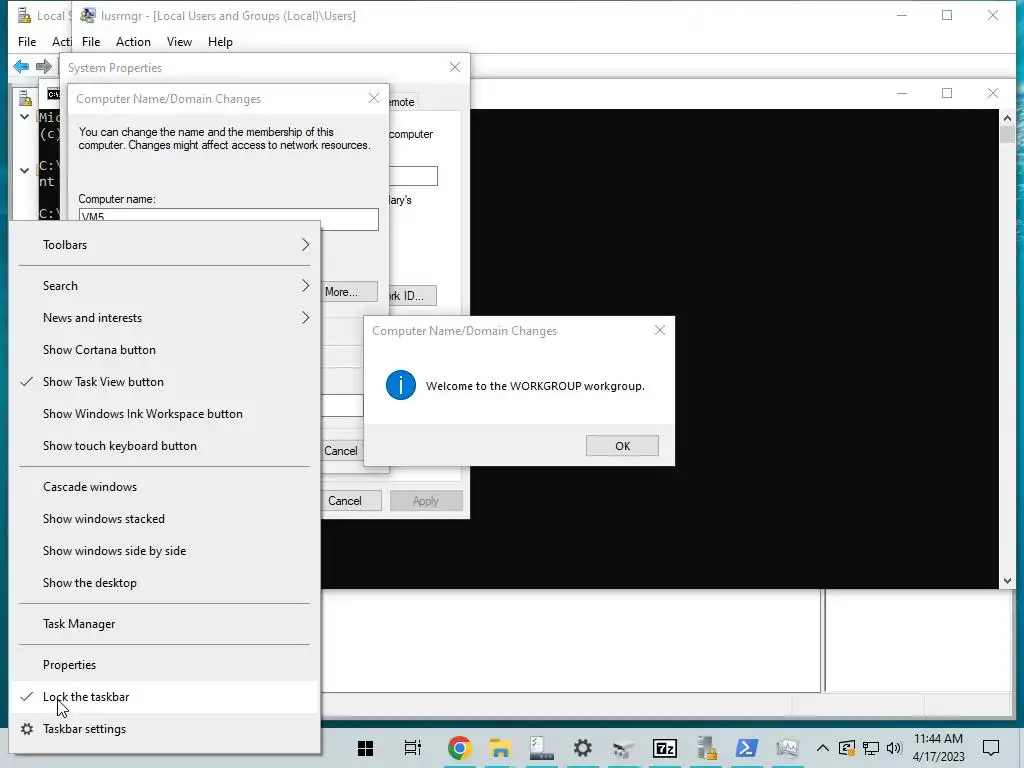Select Cascade windows

click(x=165, y=487)
